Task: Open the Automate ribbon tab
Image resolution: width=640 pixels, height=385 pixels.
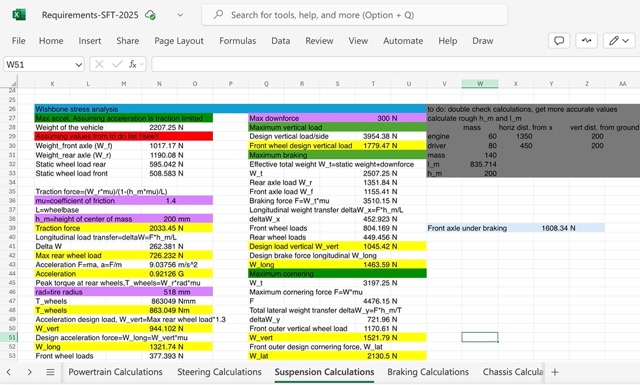Action: click(403, 41)
